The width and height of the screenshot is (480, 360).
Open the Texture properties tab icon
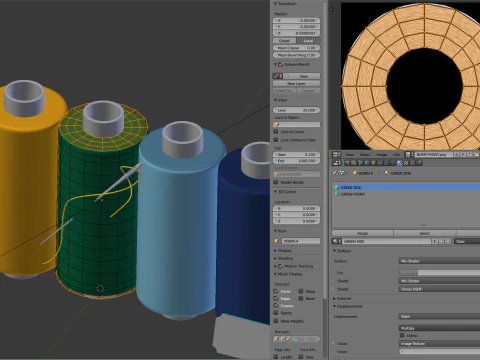406,163
